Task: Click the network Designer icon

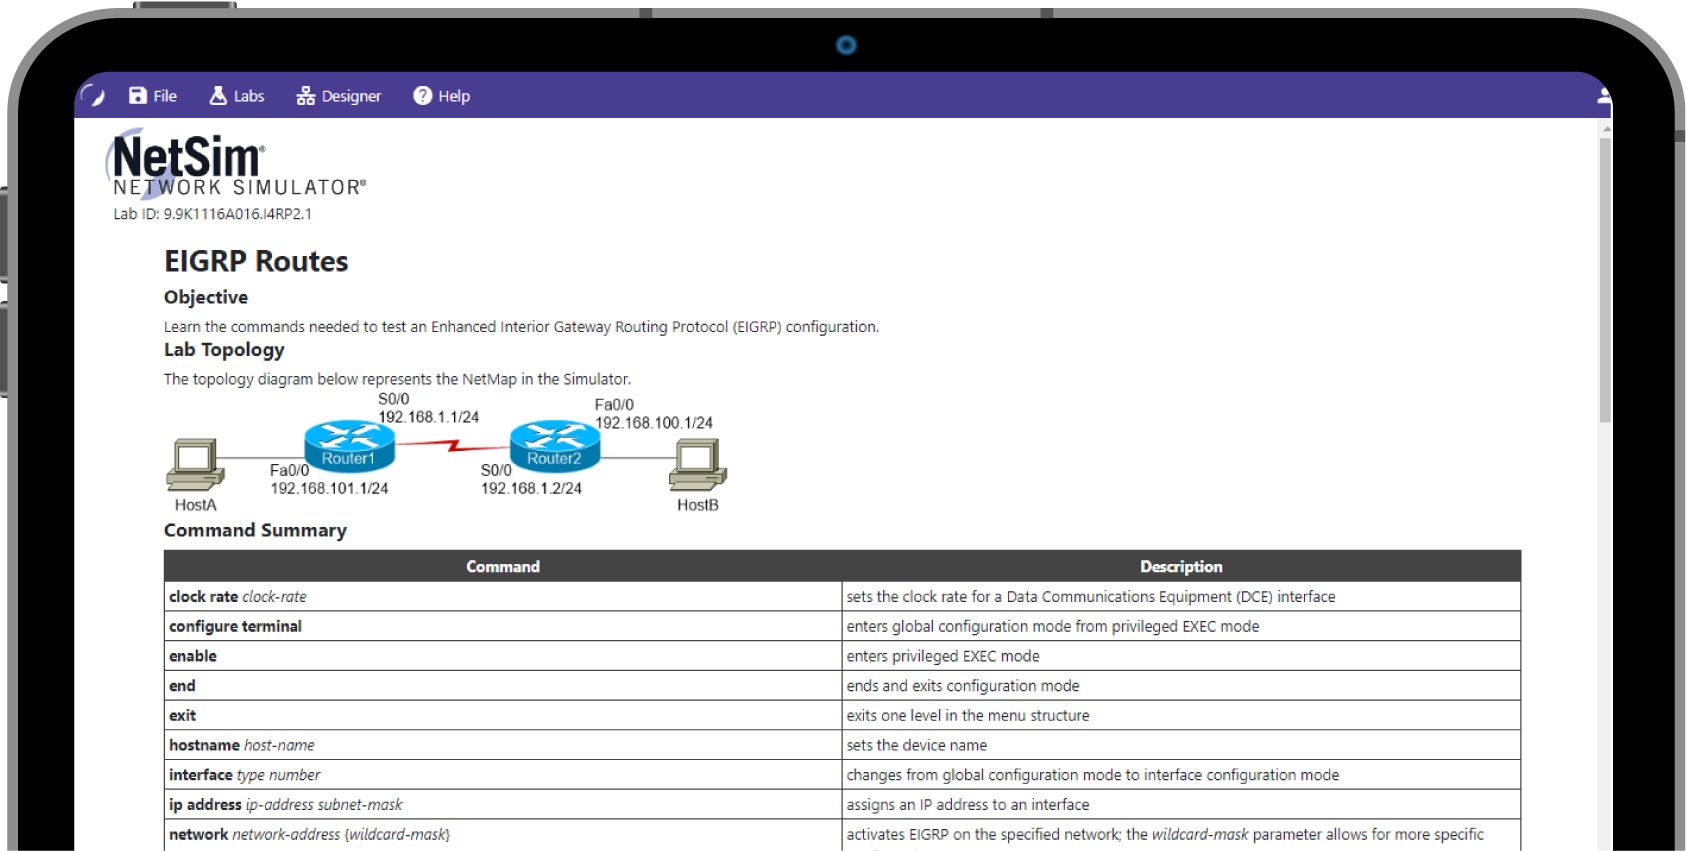Action: click(306, 96)
